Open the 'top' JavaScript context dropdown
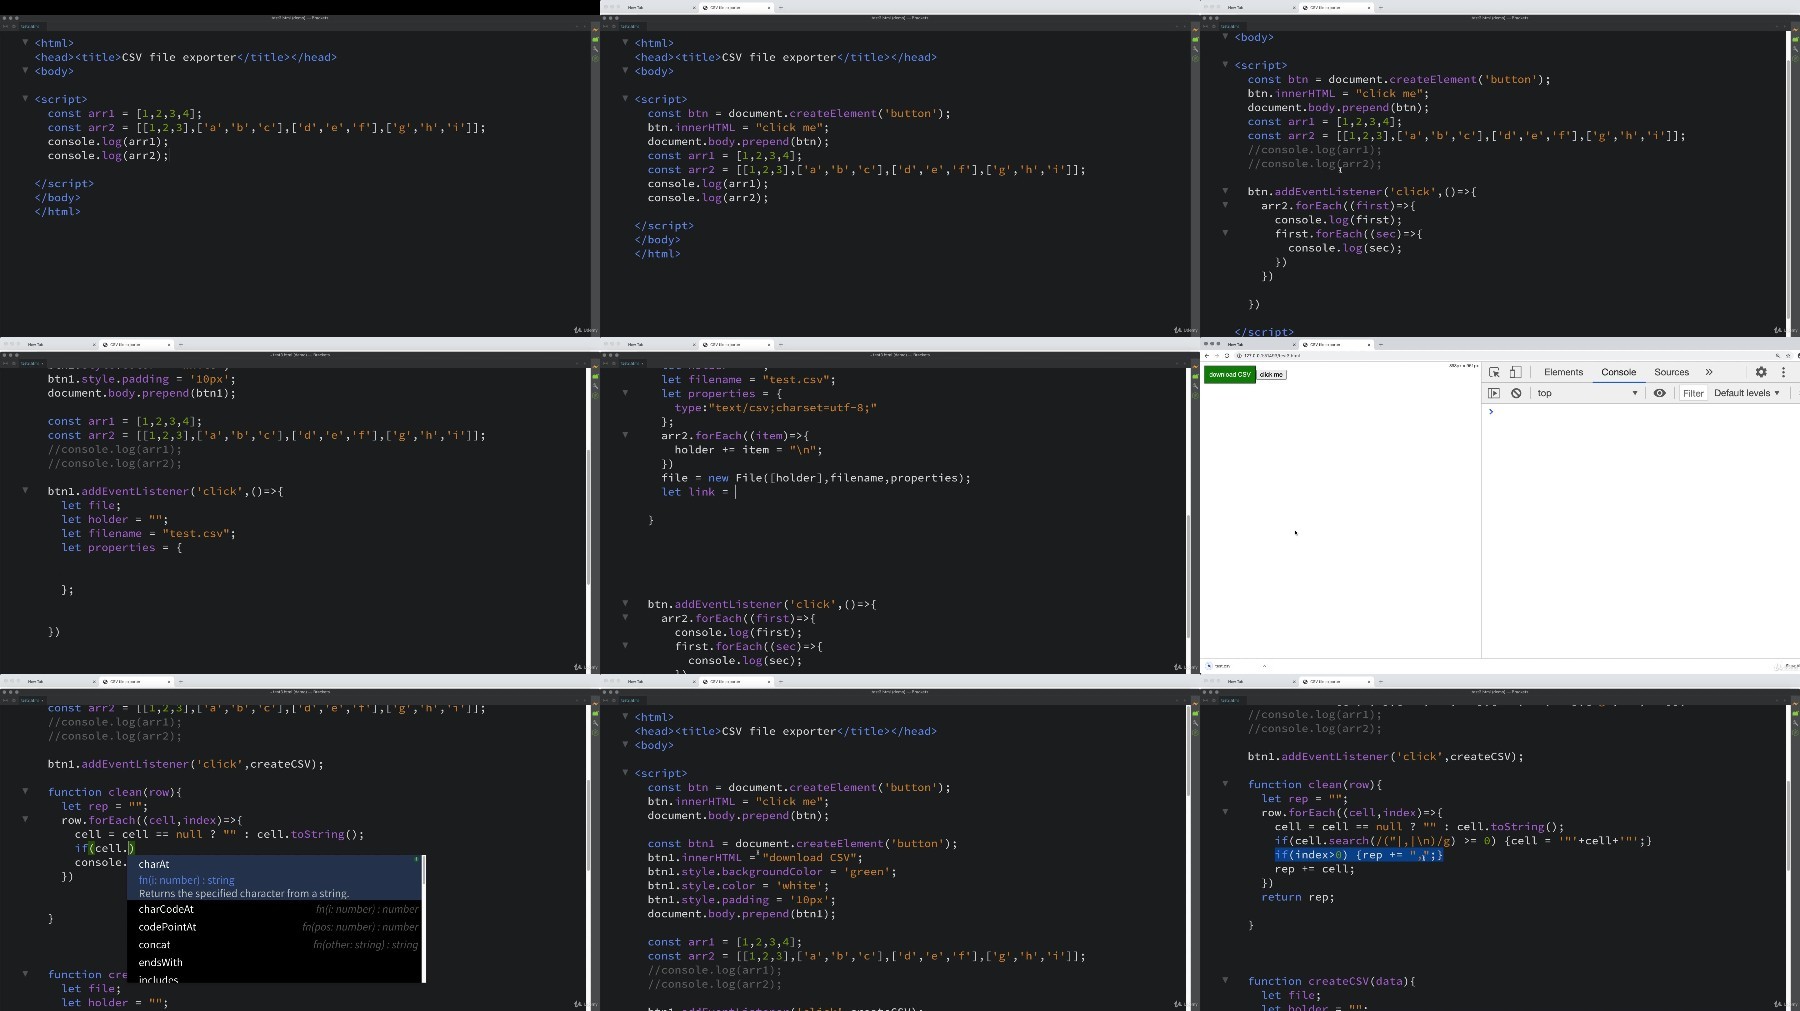The width and height of the screenshot is (1800, 1011). coord(1588,393)
